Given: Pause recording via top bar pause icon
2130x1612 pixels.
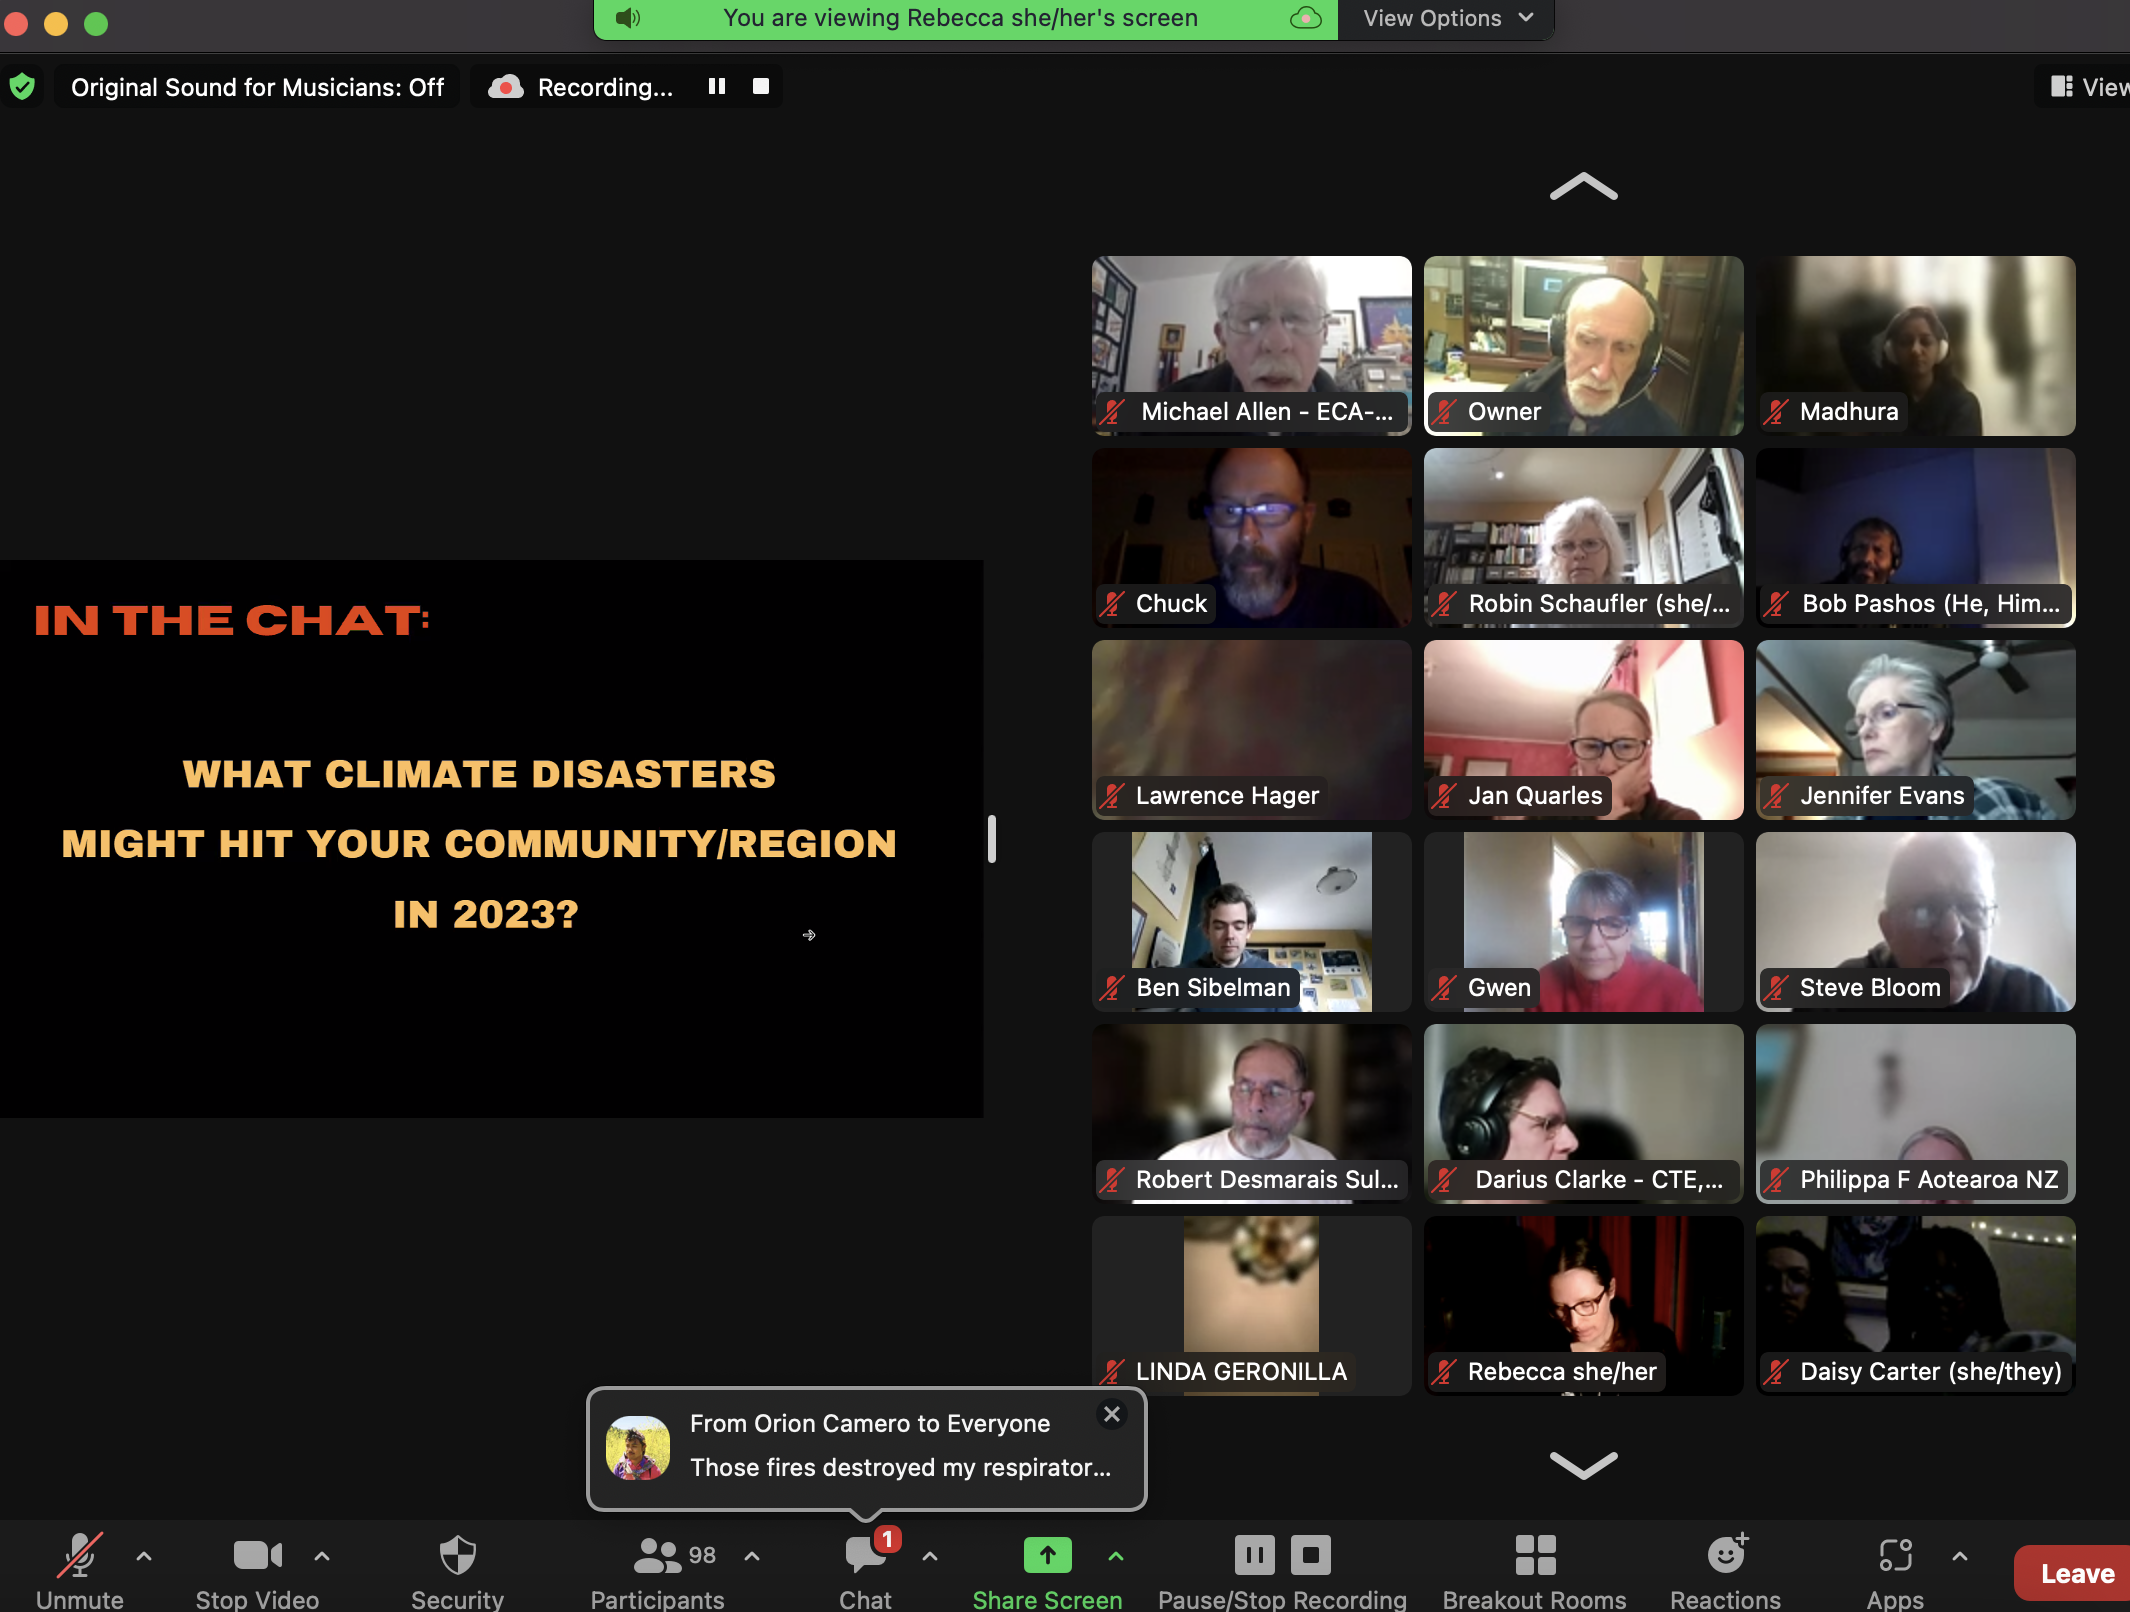Looking at the screenshot, I should click(717, 87).
